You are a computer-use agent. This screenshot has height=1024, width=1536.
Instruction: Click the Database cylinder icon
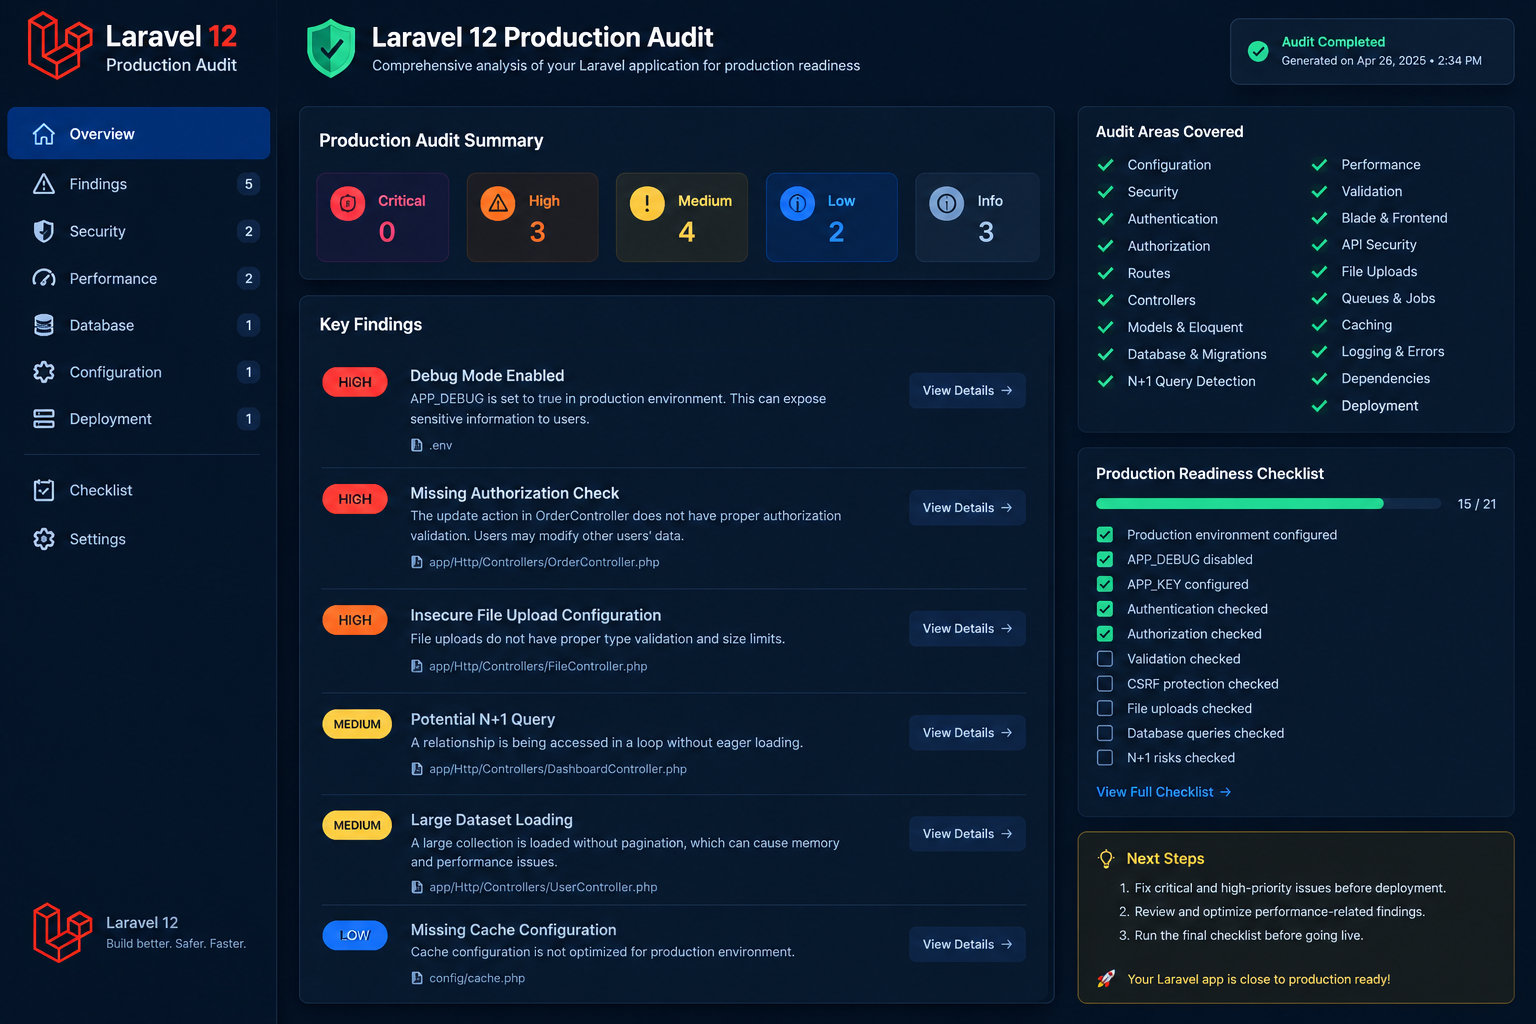pyautogui.click(x=44, y=325)
